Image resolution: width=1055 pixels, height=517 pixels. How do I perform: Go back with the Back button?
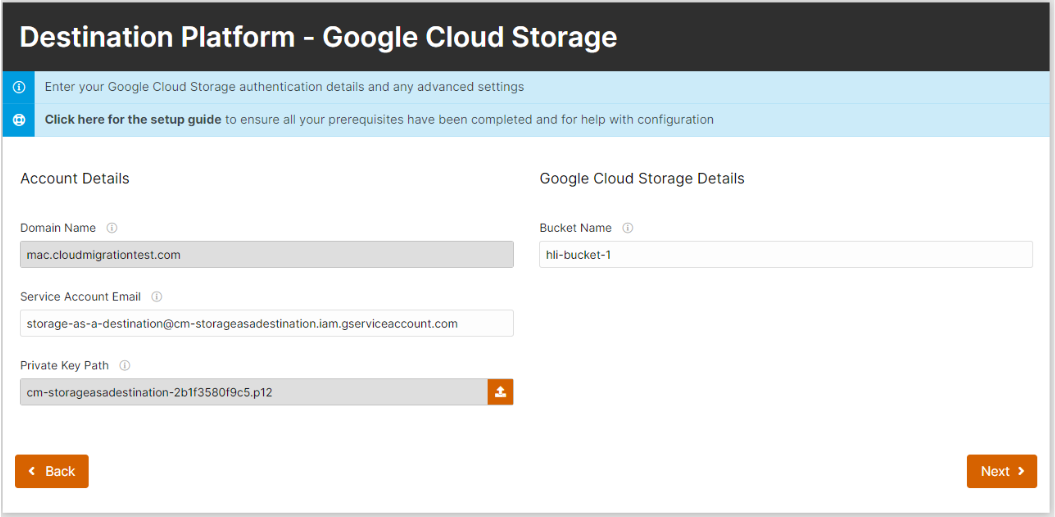52,471
